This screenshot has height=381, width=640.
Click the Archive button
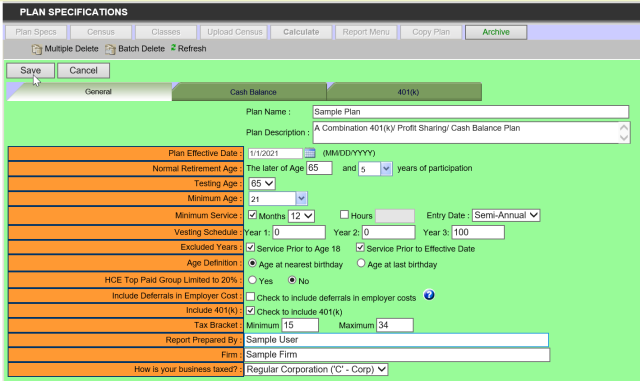click(x=496, y=32)
